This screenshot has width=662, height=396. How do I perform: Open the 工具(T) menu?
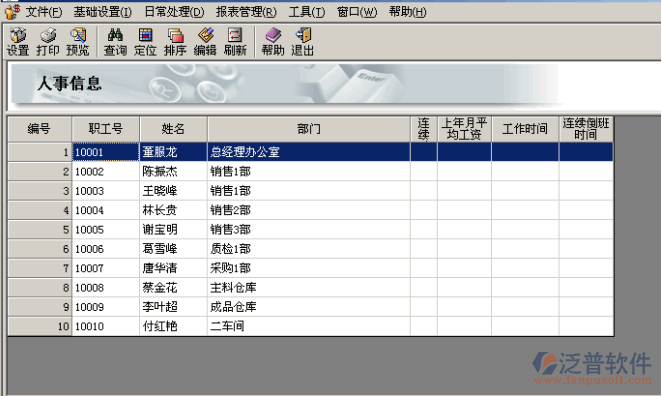click(x=307, y=12)
